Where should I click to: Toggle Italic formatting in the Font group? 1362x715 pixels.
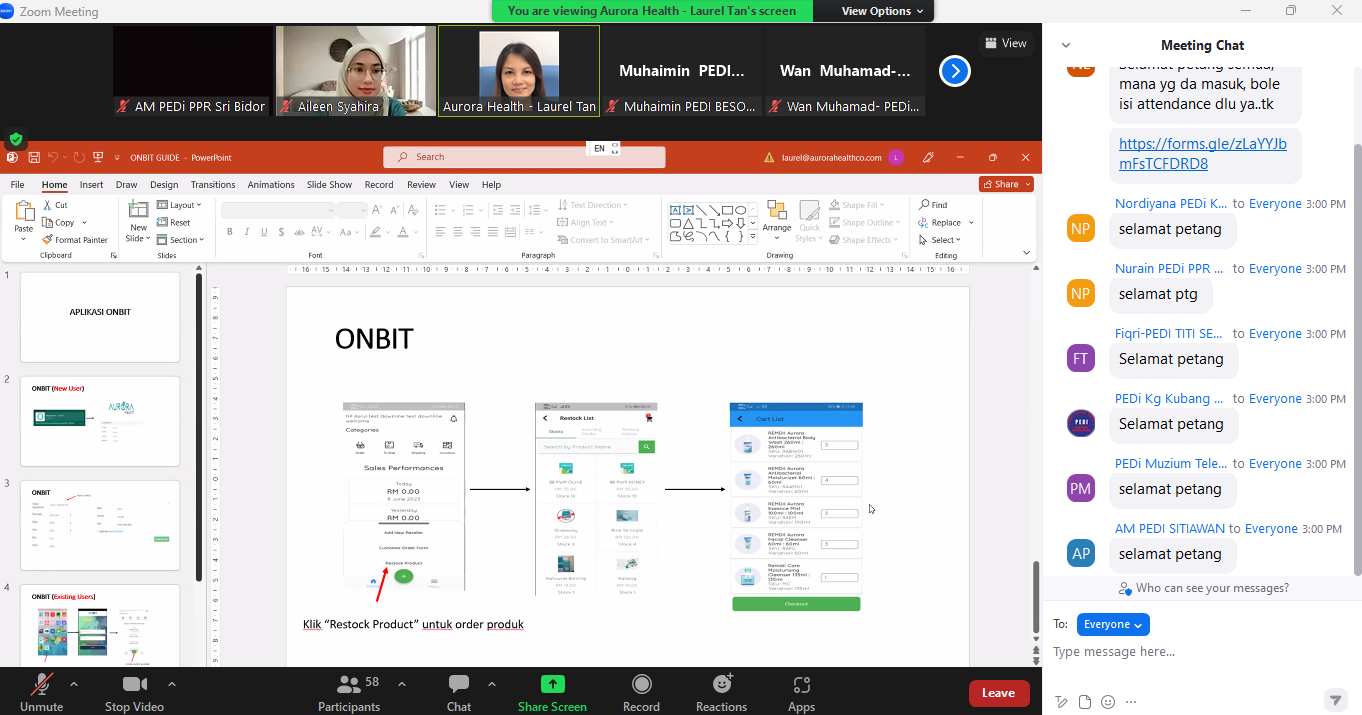(247, 232)
